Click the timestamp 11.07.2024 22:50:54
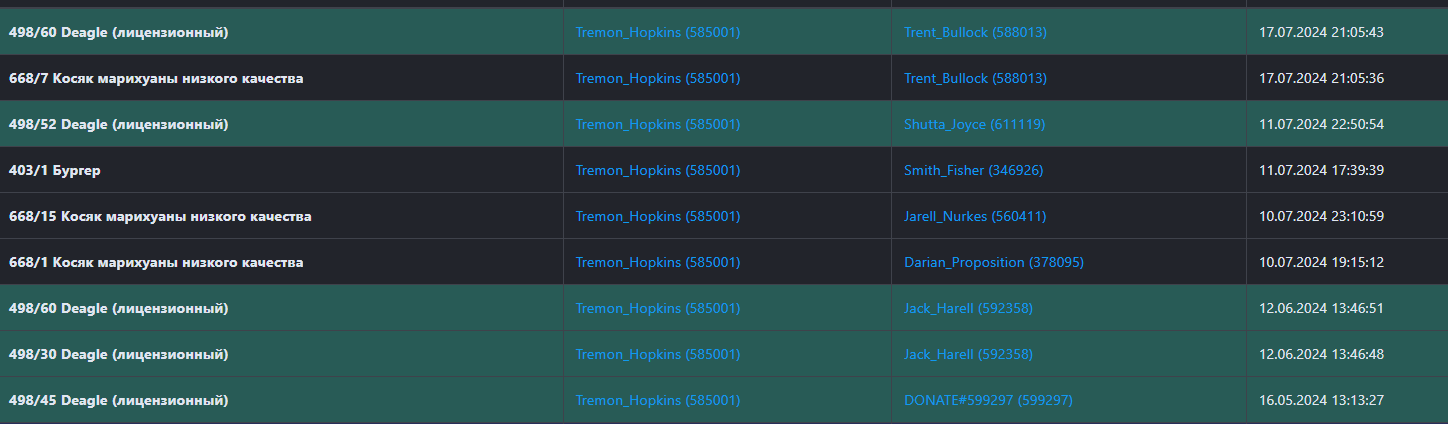The height and width of the screenshot is (424, 1448). click(1321, 124)
